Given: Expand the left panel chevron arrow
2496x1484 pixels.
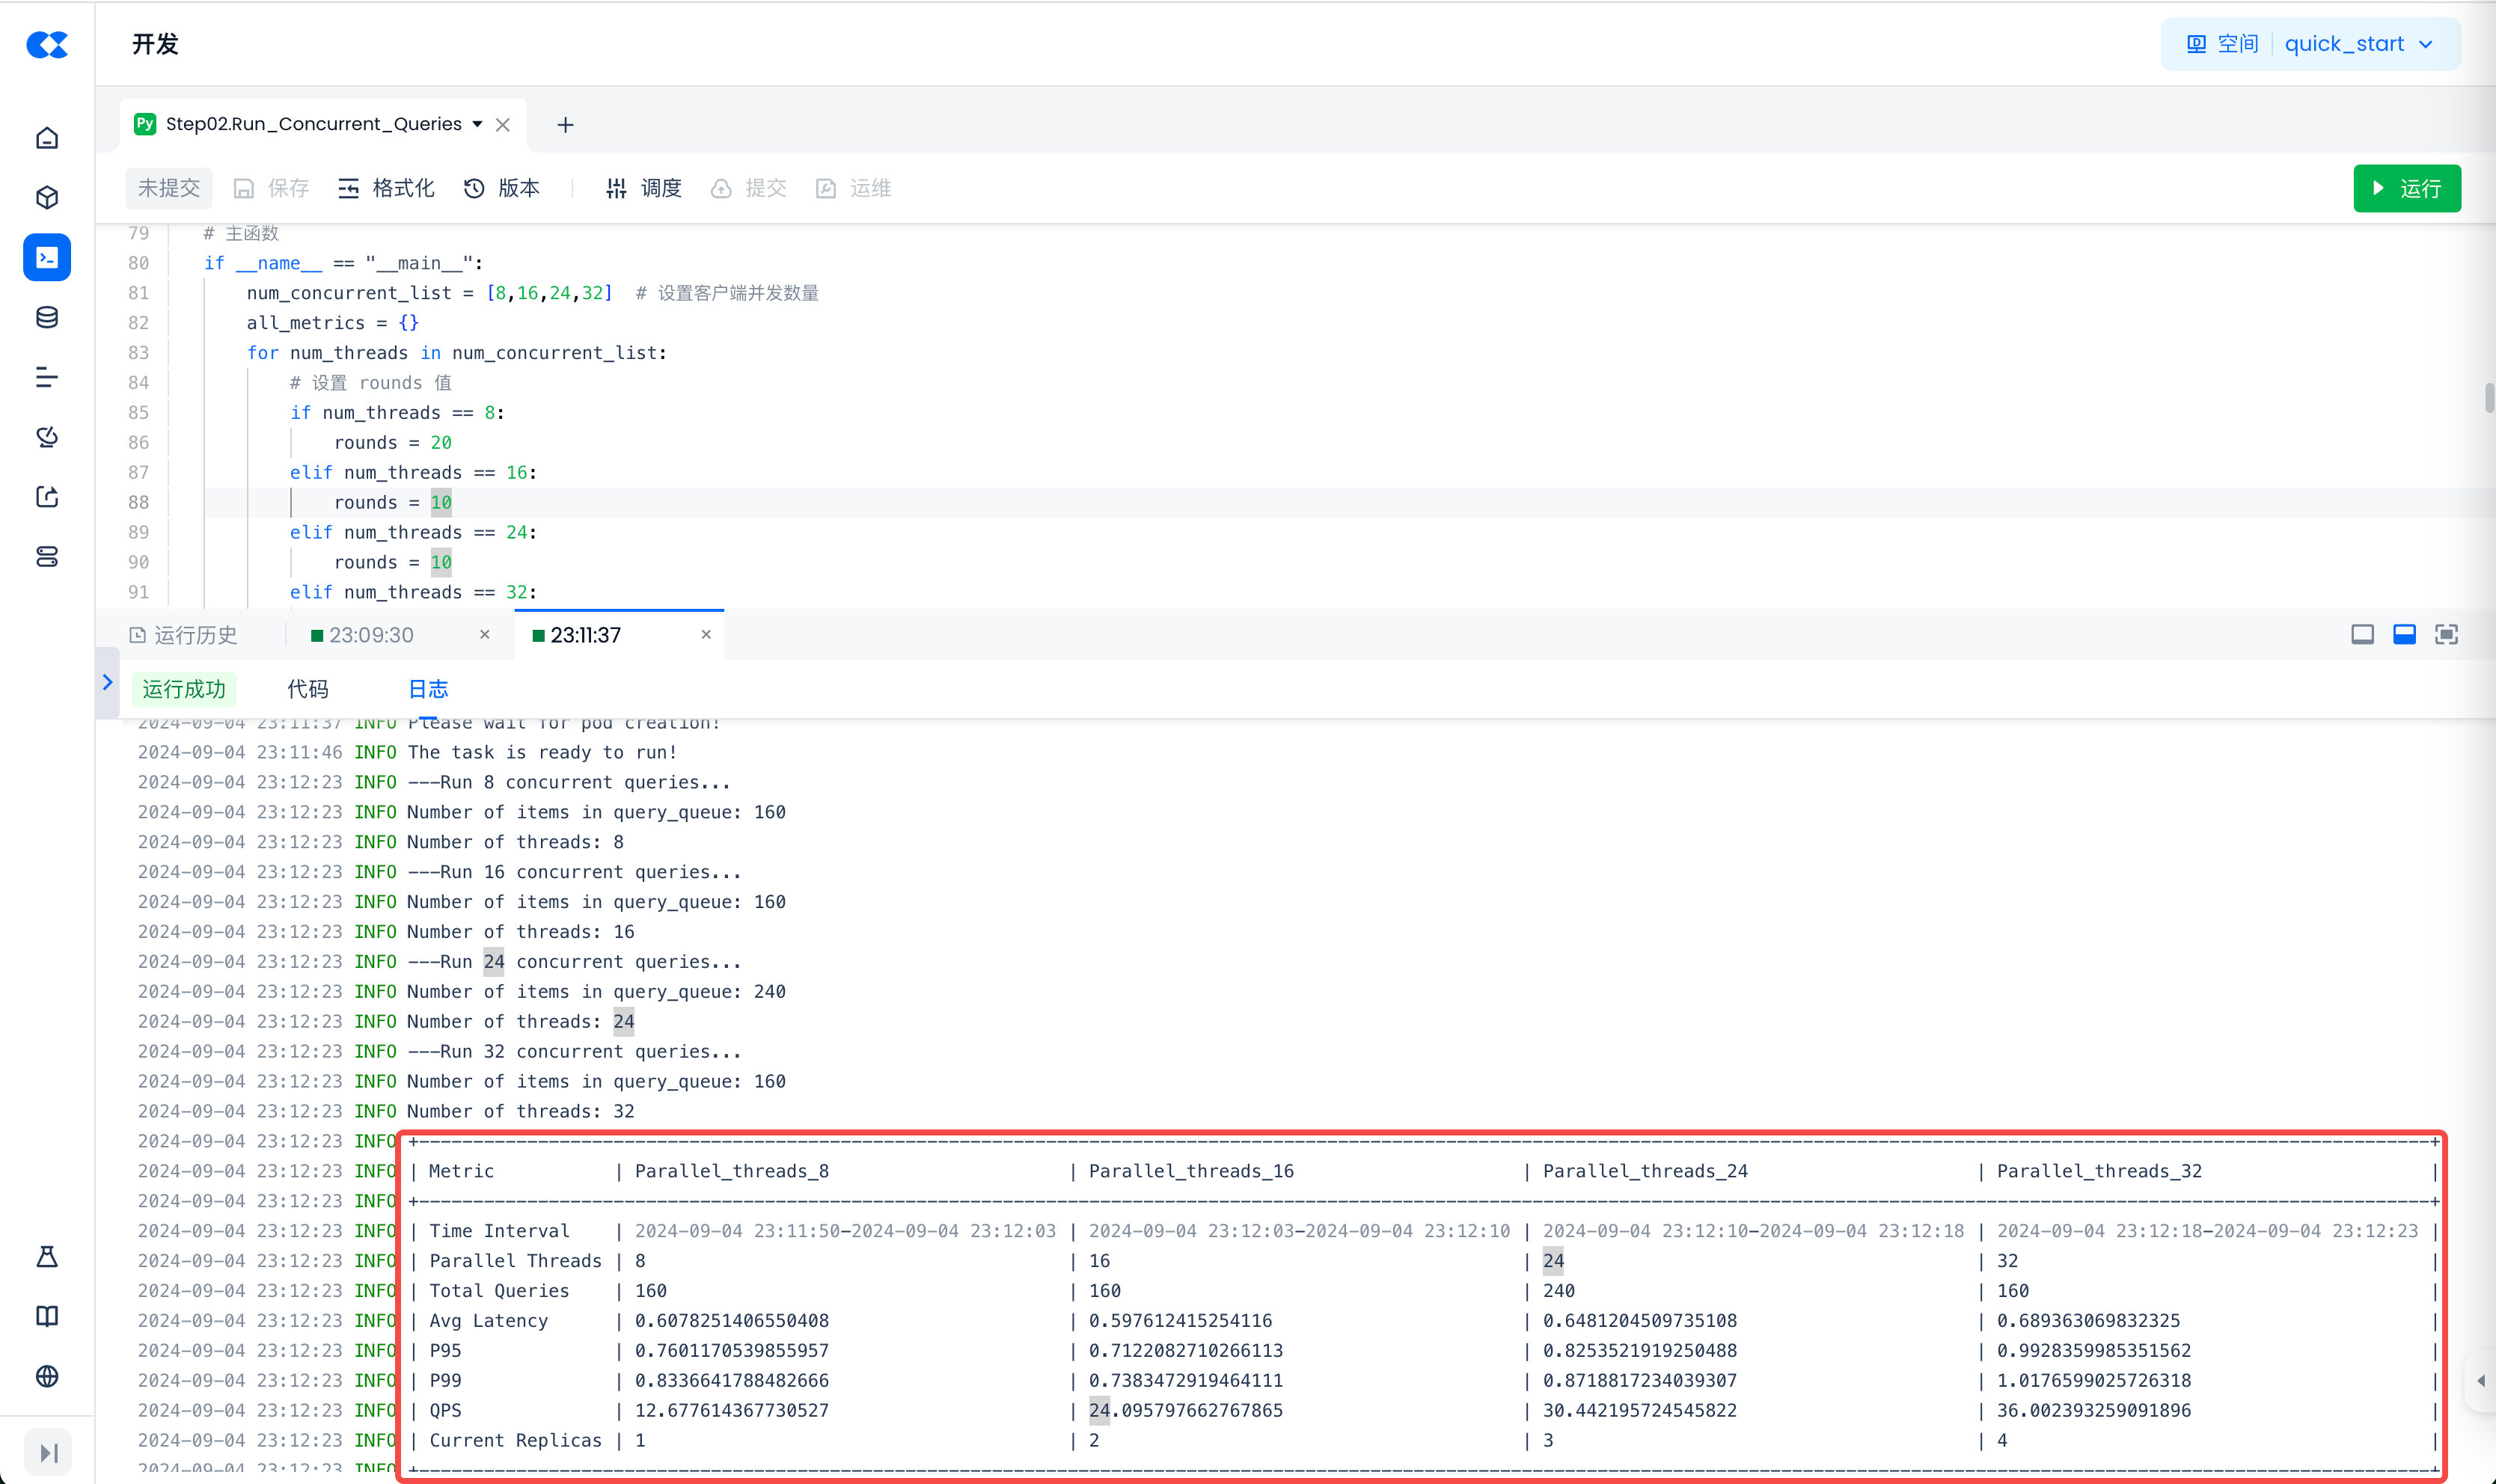Looking at the screenshot, I should tap(107, 682).
